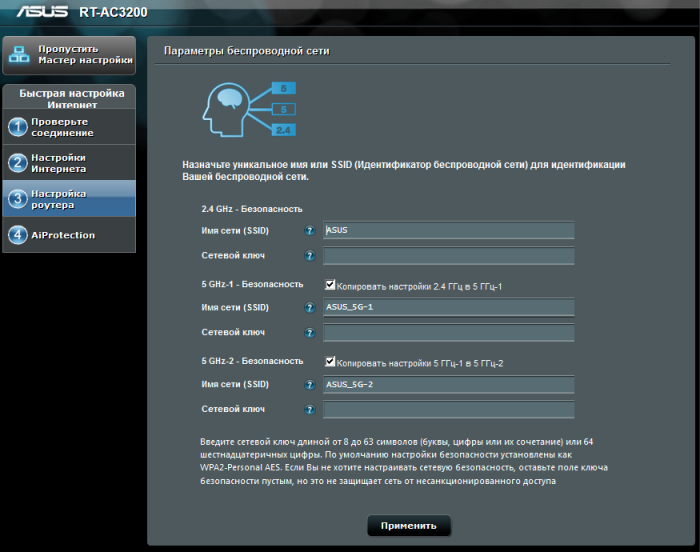Click 2.4 GHz SSID field containing ASUS
This screenshot has height=552, width=700.
point(449,230)
